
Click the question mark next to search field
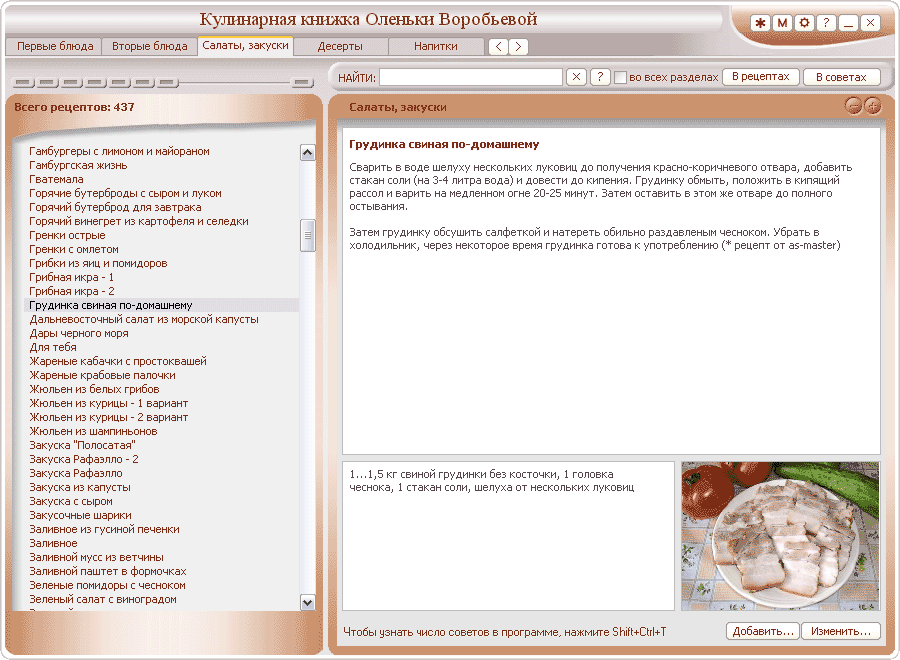pos(600,77)
